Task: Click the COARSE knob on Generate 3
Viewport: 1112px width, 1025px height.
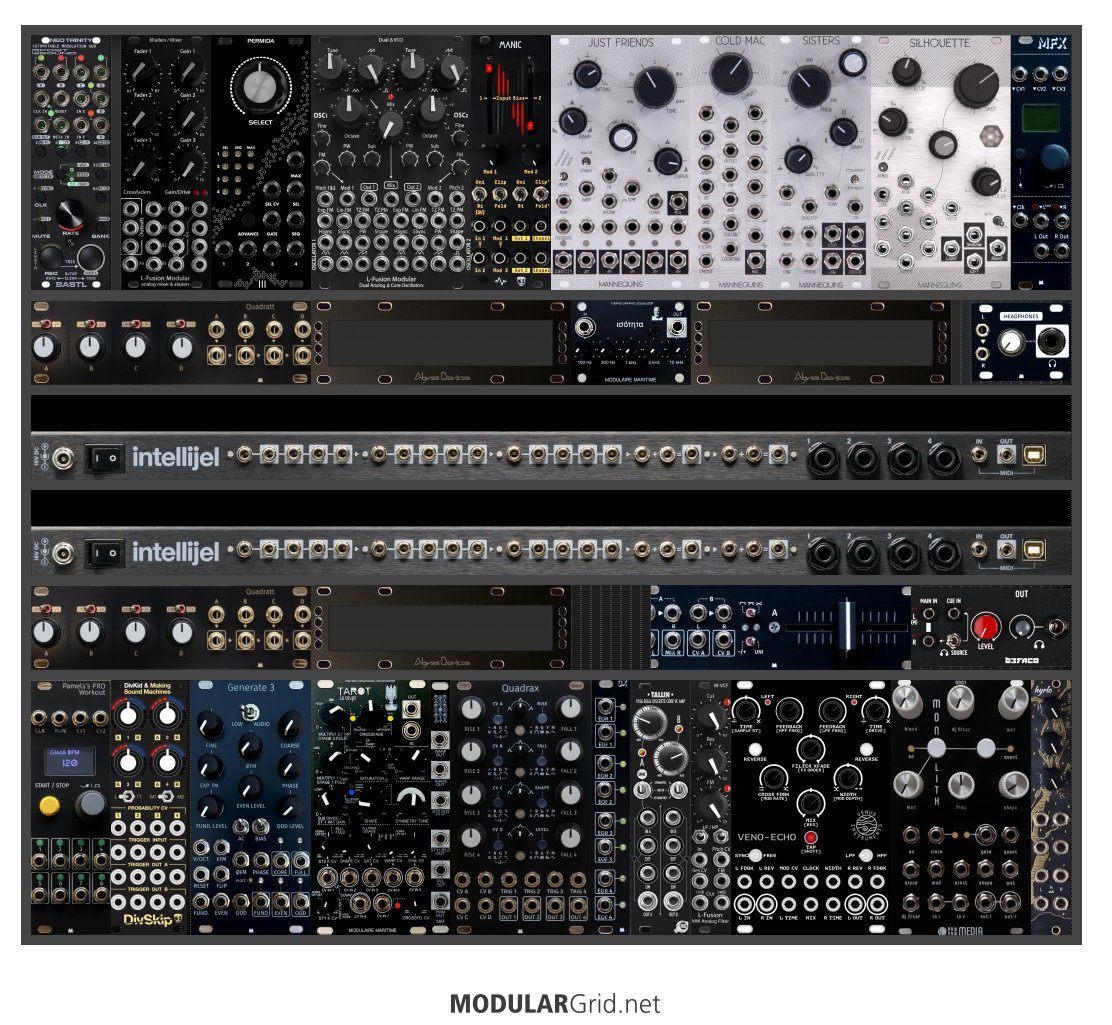Action: click(289, 725)
